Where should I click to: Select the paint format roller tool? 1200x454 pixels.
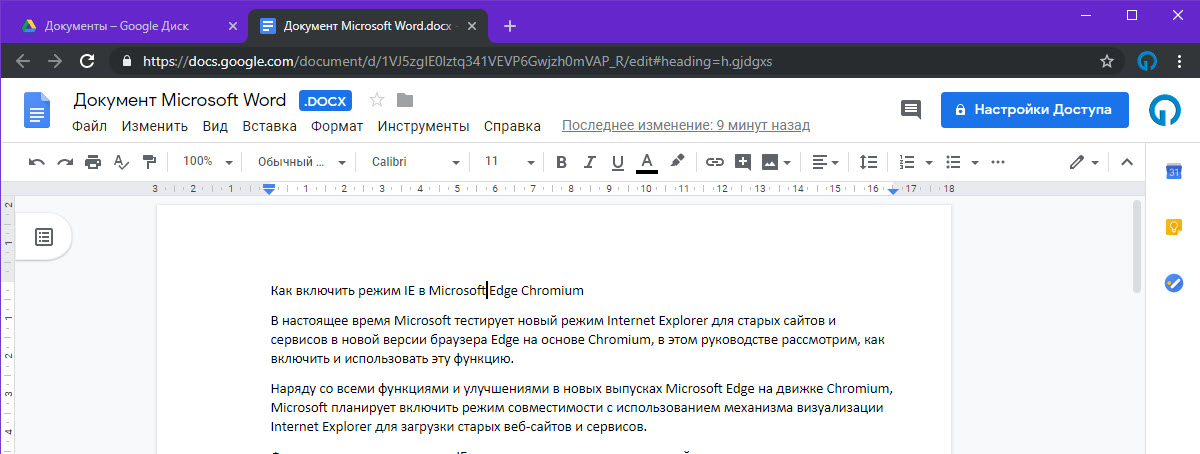149,161
